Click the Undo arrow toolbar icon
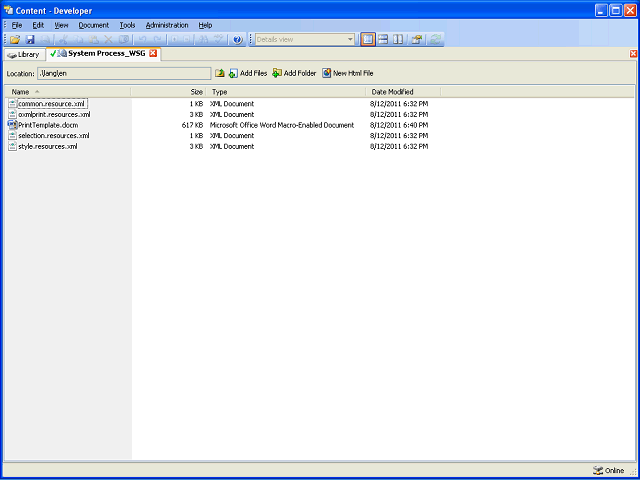Screen dimensions: 640x480 tap(142, 40)
